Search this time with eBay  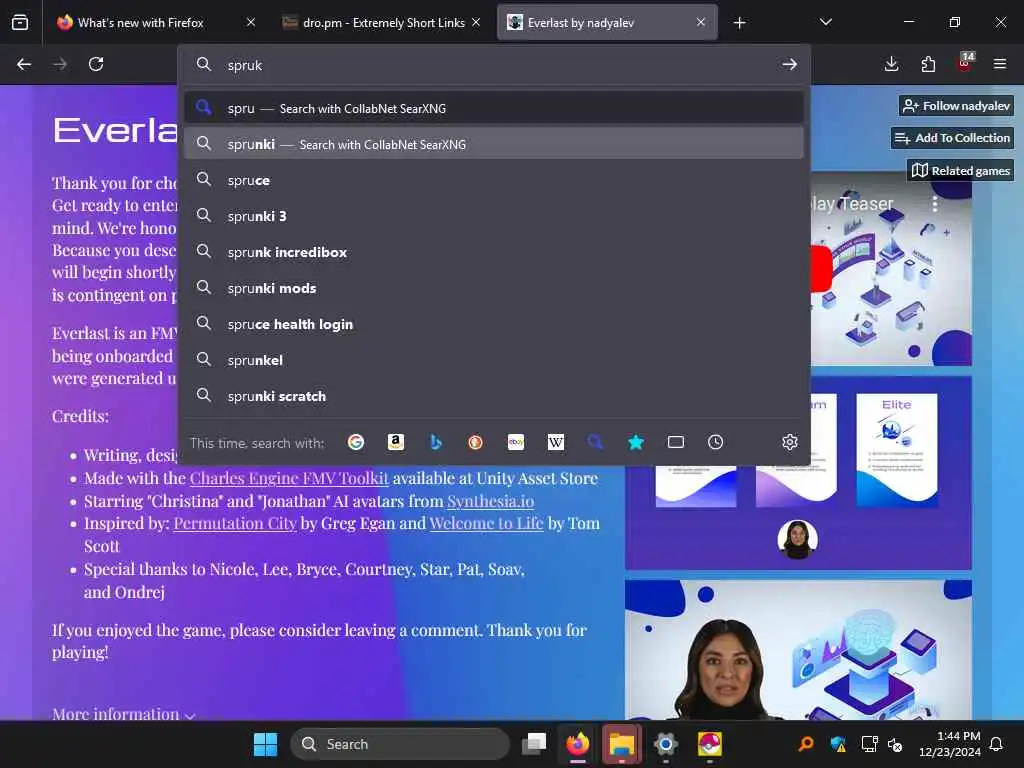click(x=516, y=442)
